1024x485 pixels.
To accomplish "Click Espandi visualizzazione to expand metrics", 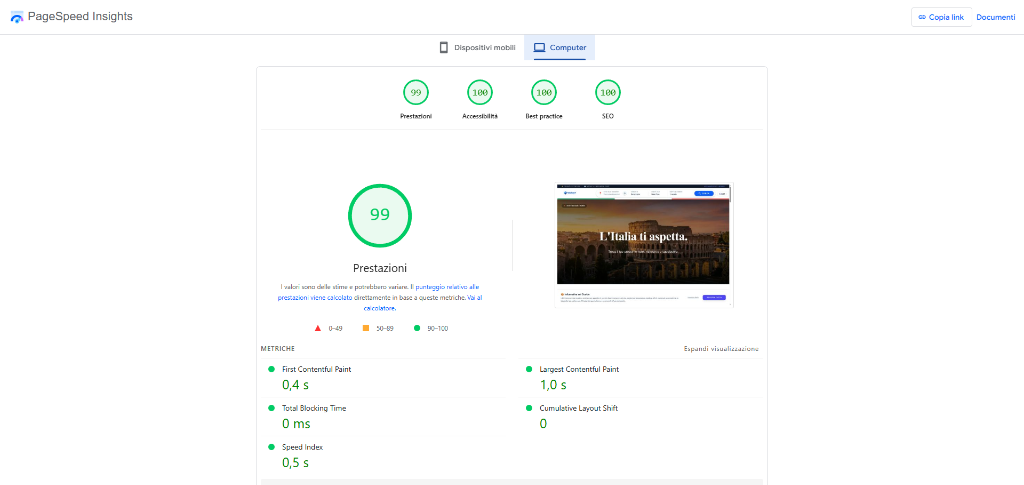I will (x=721, y=349).
